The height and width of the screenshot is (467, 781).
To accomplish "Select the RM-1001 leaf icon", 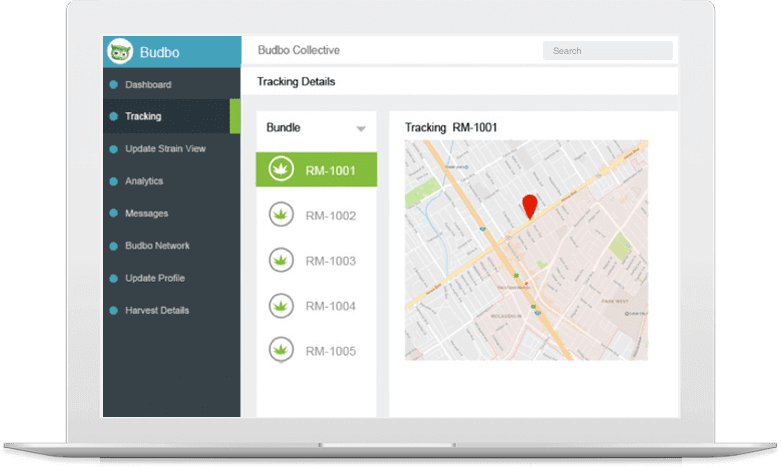I will [281, 169].
